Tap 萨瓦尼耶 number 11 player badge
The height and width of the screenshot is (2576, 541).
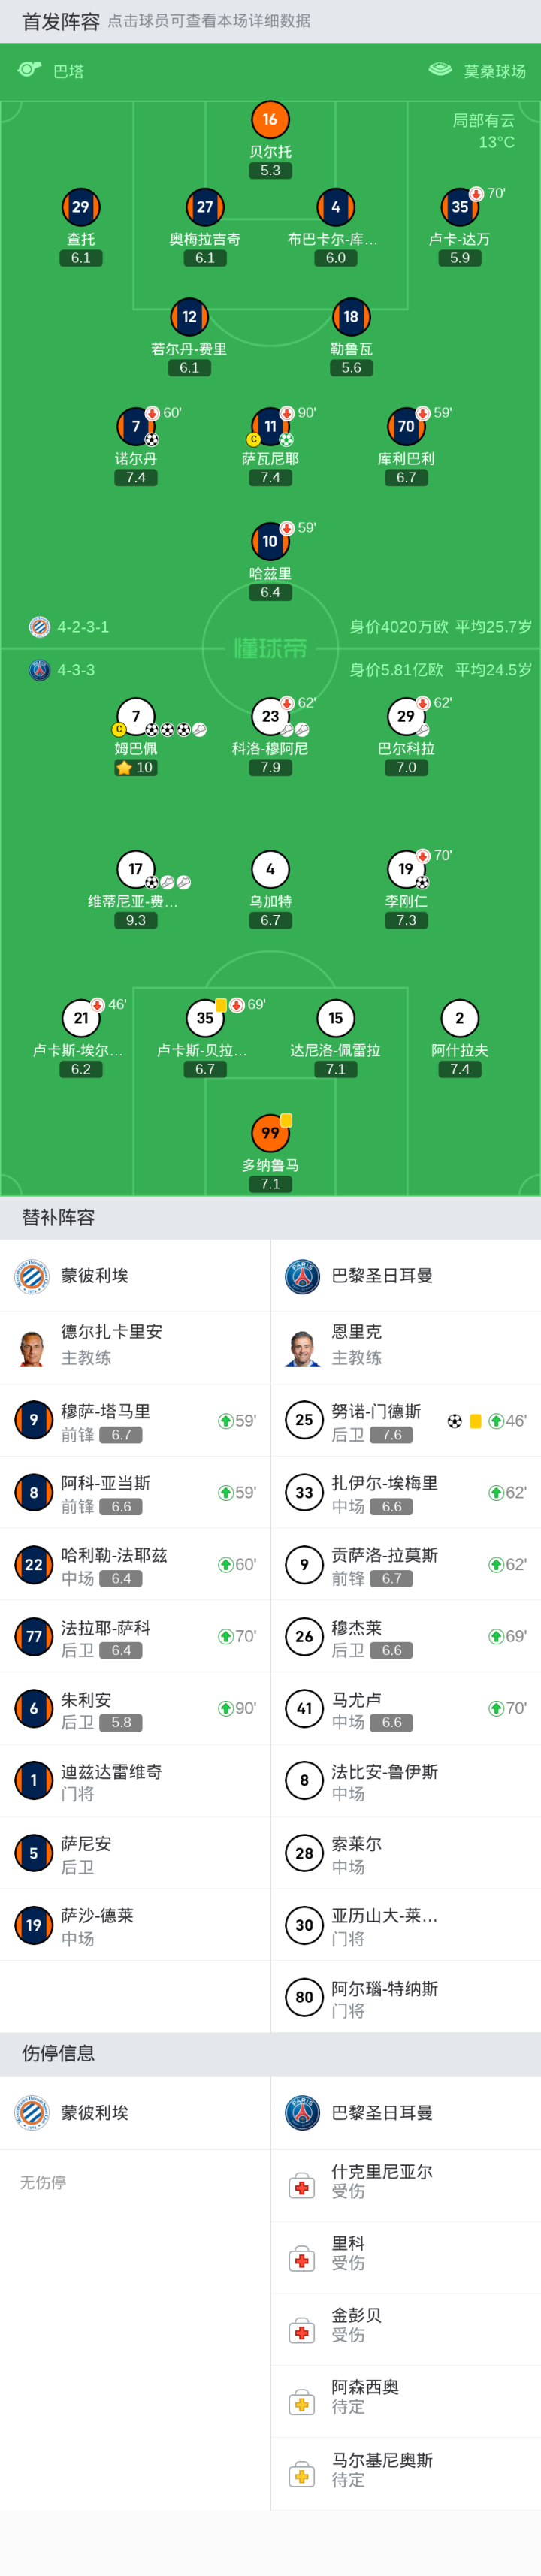click(270, 426)
